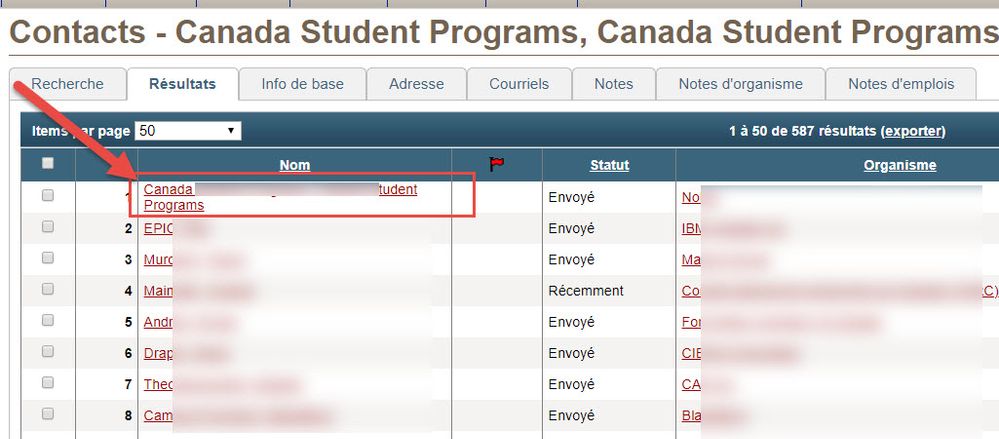Image resolution: width=999 pixels, height=439 pixels.
Task: View the Notes d'emplois tab
Action: tap(901, 84)
